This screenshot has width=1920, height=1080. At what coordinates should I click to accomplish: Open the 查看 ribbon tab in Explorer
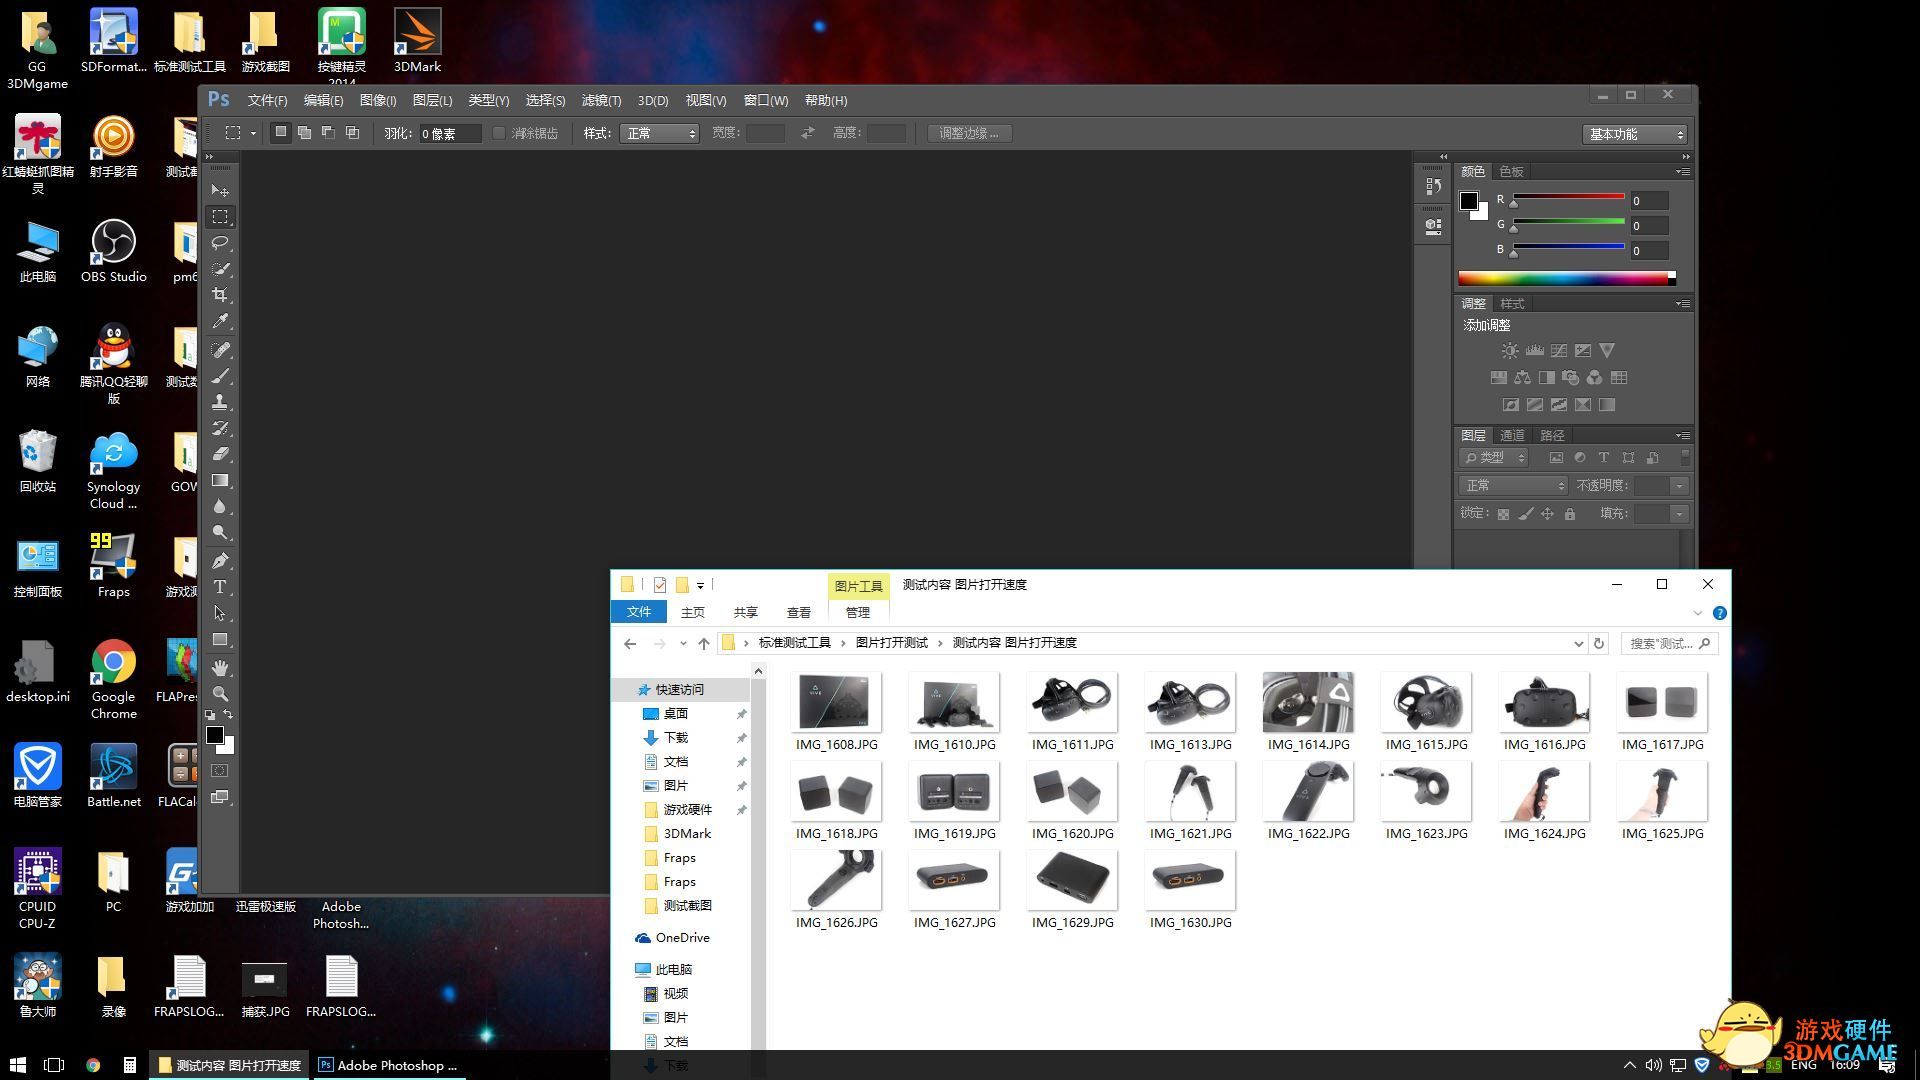pyautogui.click(x=798, y=612)
